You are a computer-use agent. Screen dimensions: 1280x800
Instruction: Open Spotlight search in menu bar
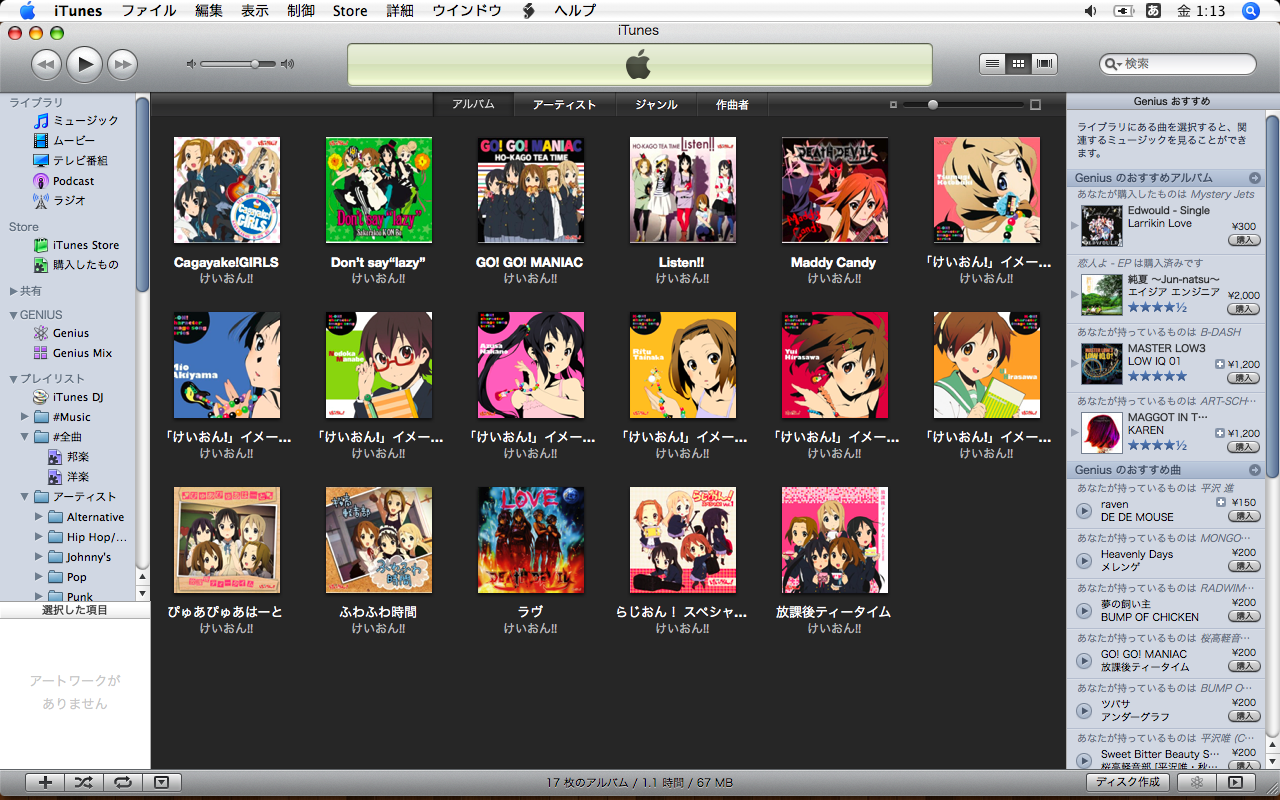point(1250,11)
